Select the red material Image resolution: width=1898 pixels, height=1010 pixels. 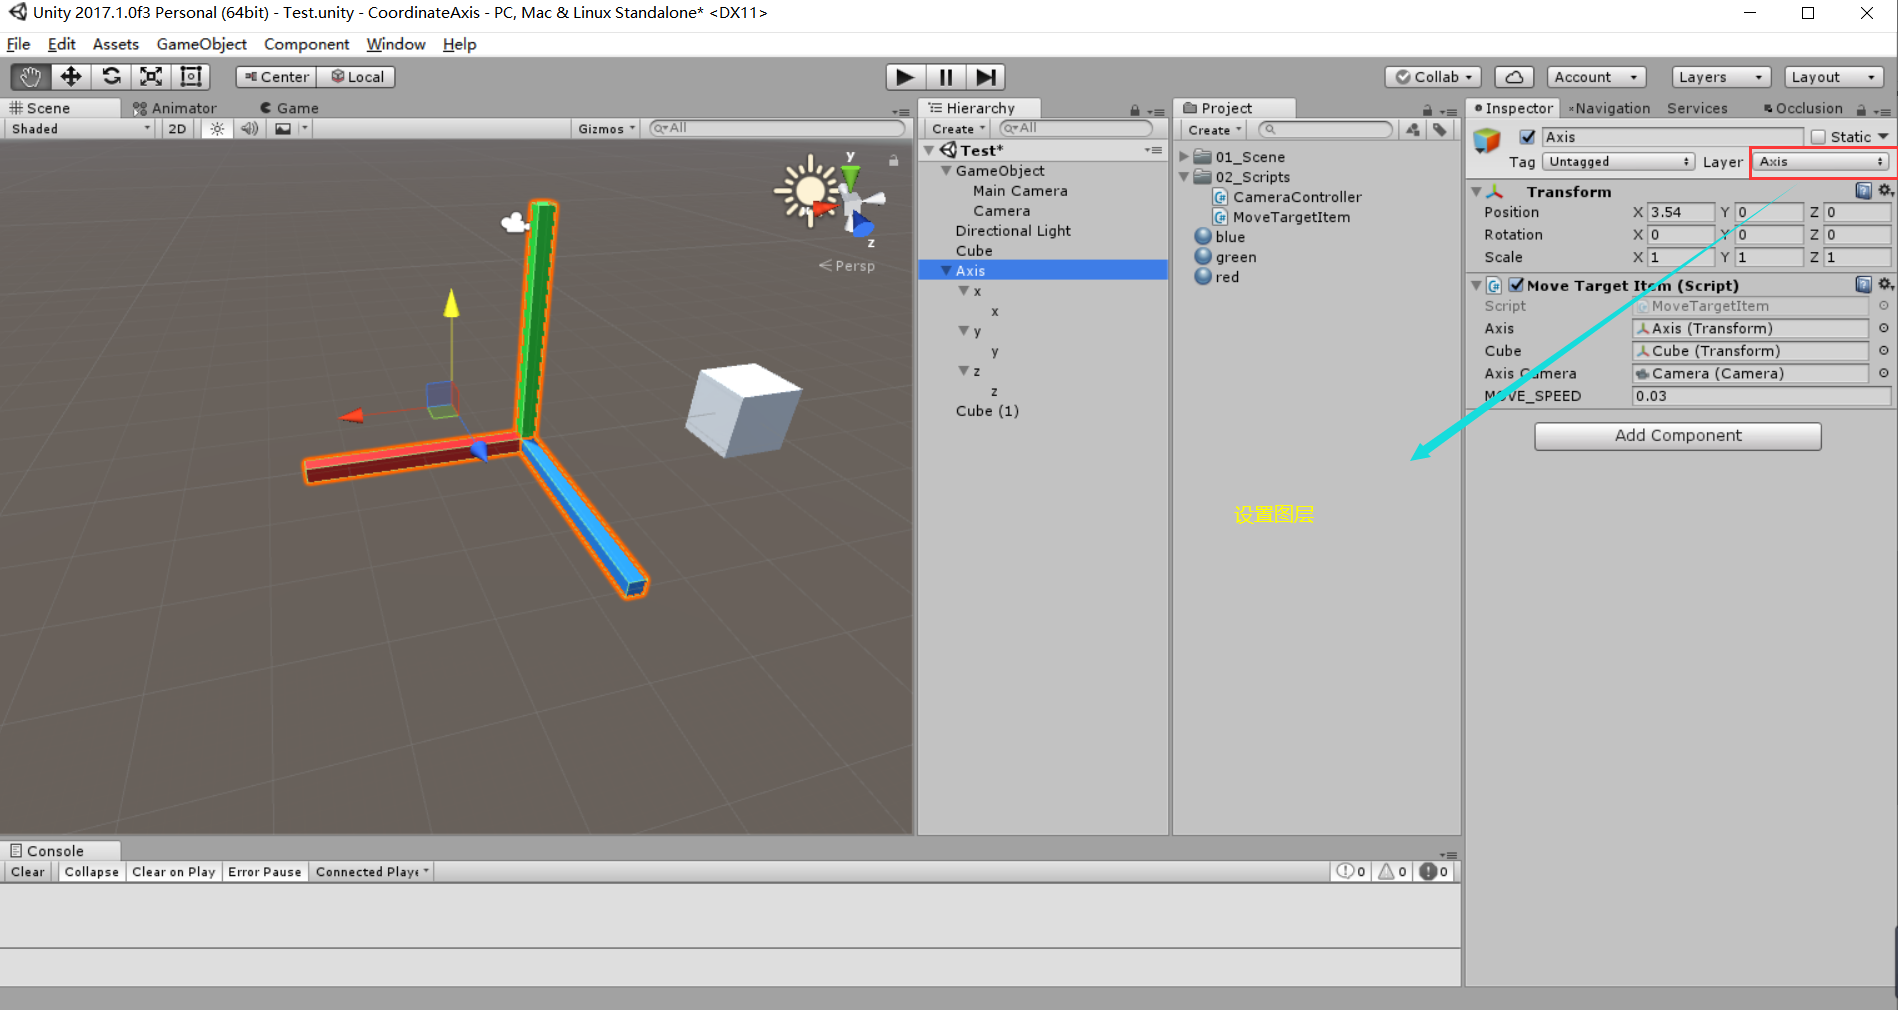(x=1217, y=277)
